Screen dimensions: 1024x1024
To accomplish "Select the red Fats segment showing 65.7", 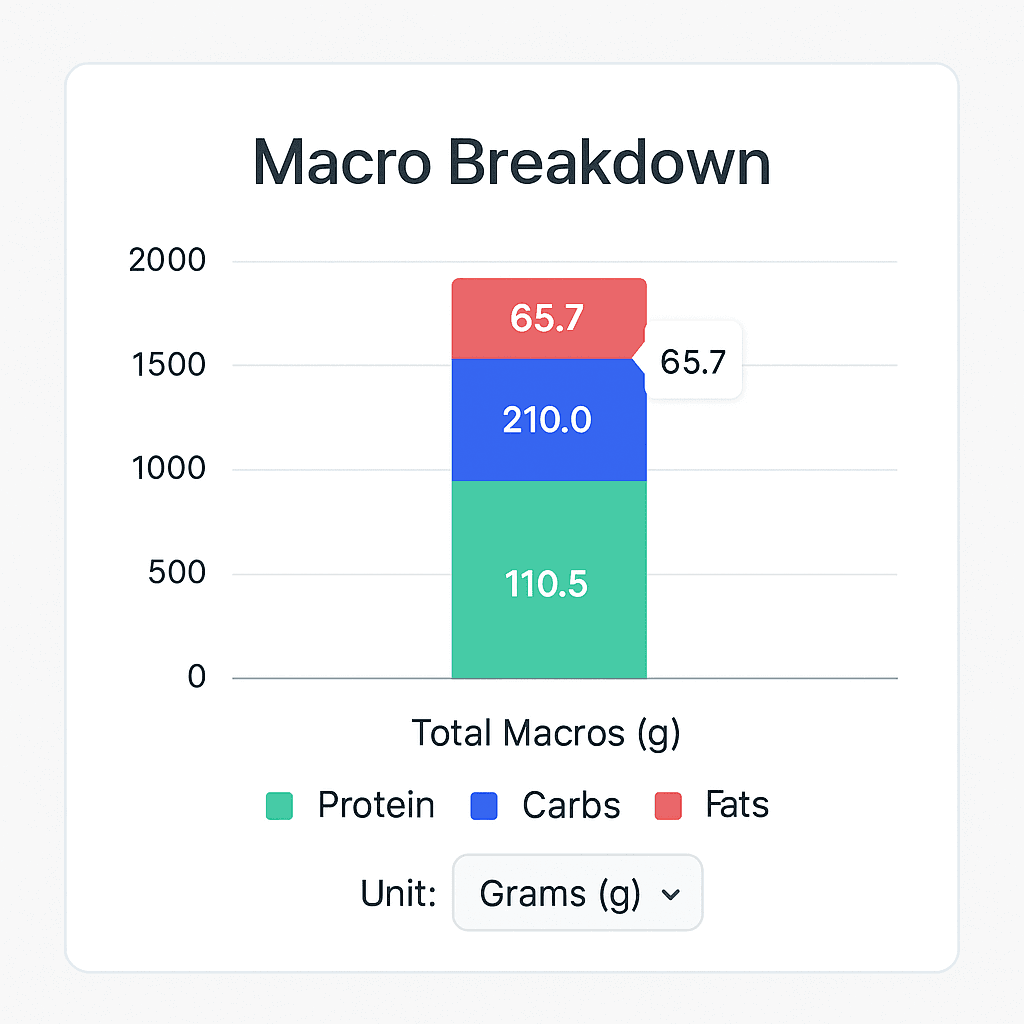I will point(548,315).
